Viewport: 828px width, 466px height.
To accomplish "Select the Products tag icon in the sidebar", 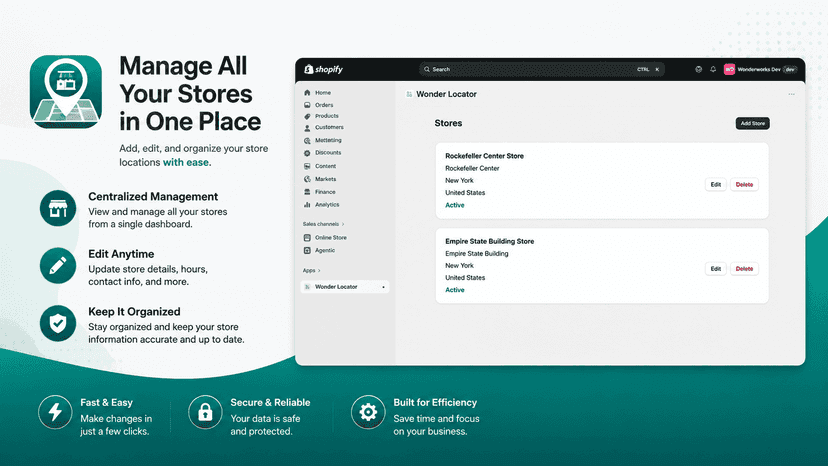I will pyautogui.click(x=307, y=116).
